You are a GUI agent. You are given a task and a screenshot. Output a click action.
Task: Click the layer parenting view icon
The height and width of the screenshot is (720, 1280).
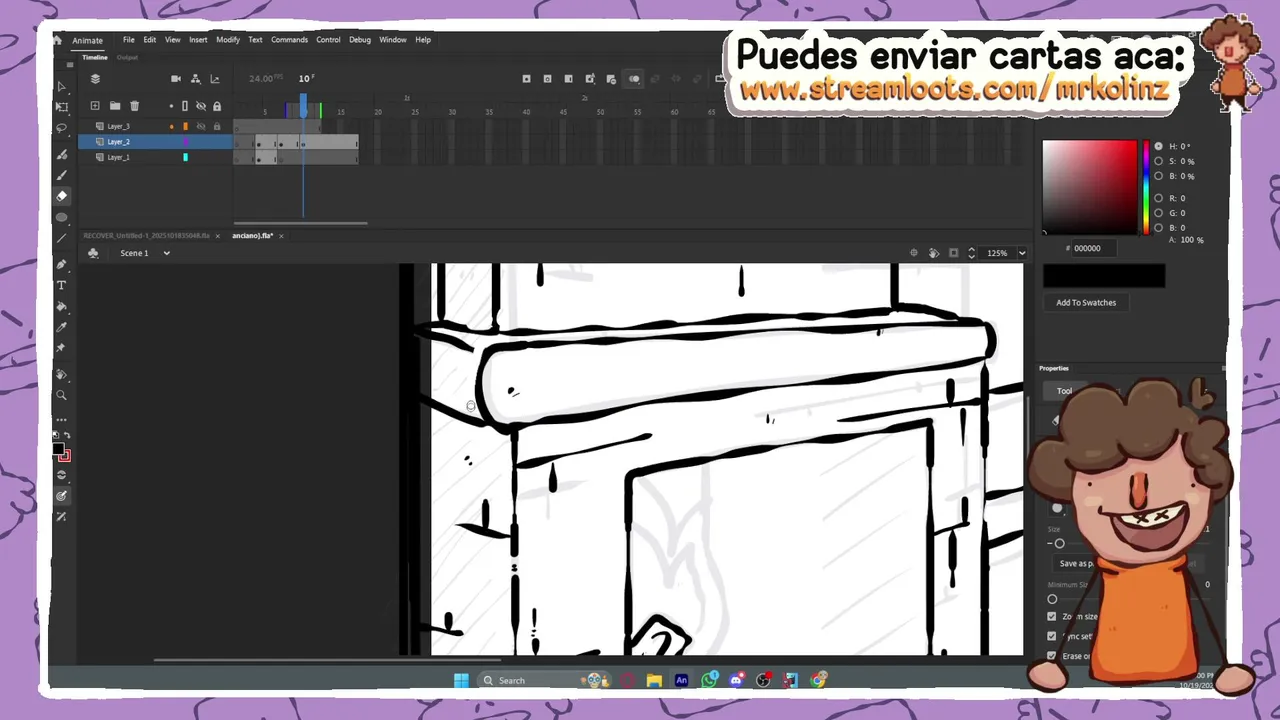195,79
